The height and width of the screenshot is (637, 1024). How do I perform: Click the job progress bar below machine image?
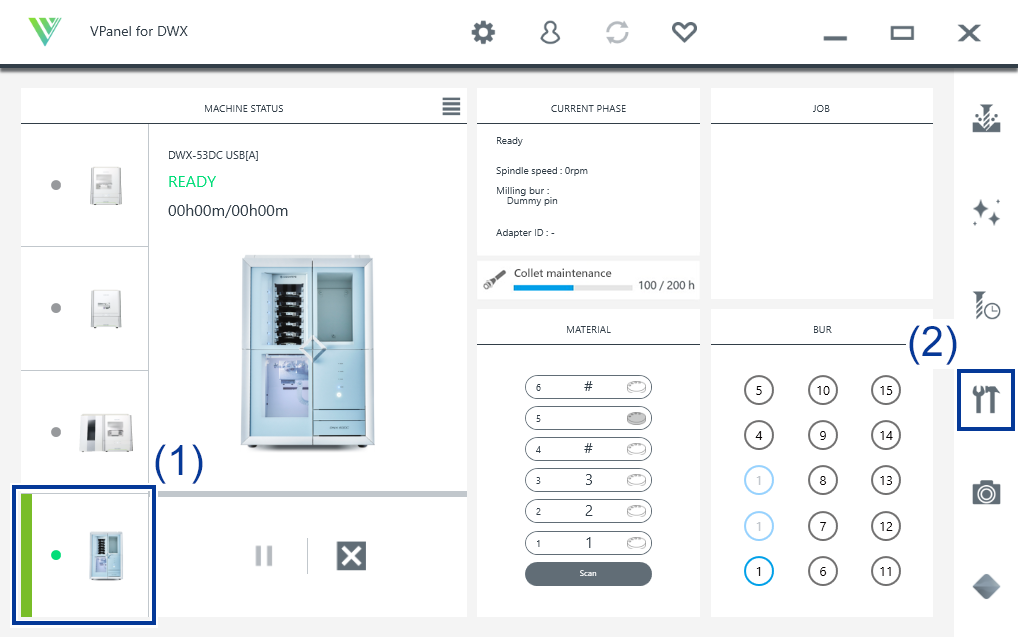pyautogui.click(x=312, y=494)
